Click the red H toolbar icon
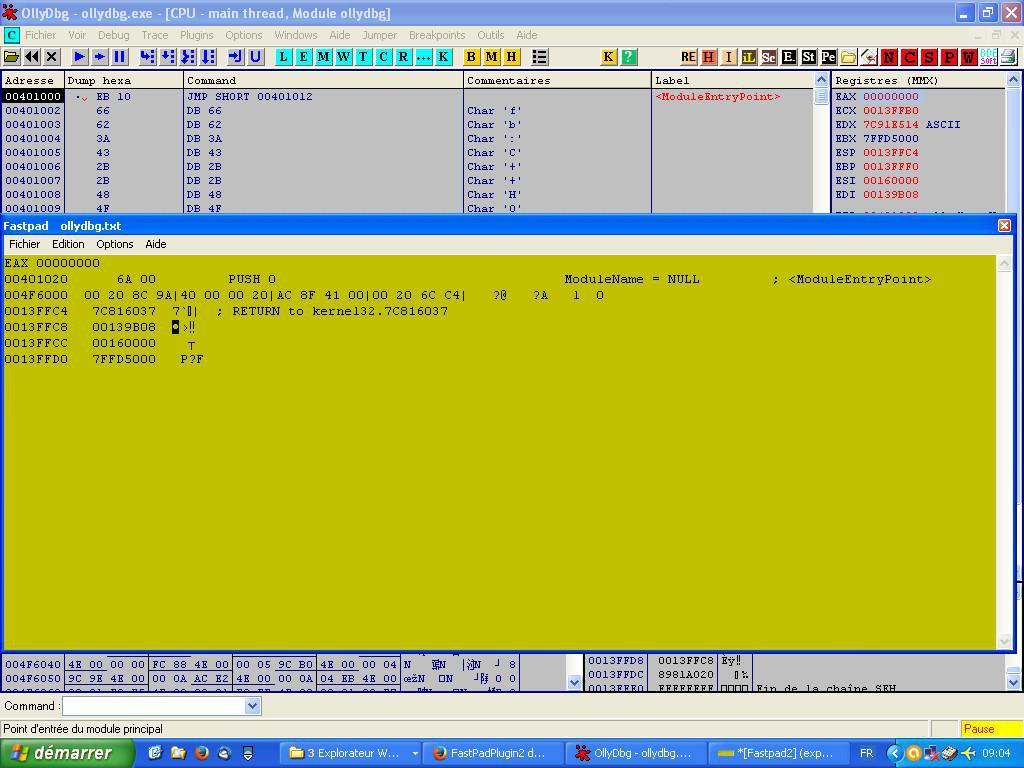1024x768 pixels. pos(709,57)
